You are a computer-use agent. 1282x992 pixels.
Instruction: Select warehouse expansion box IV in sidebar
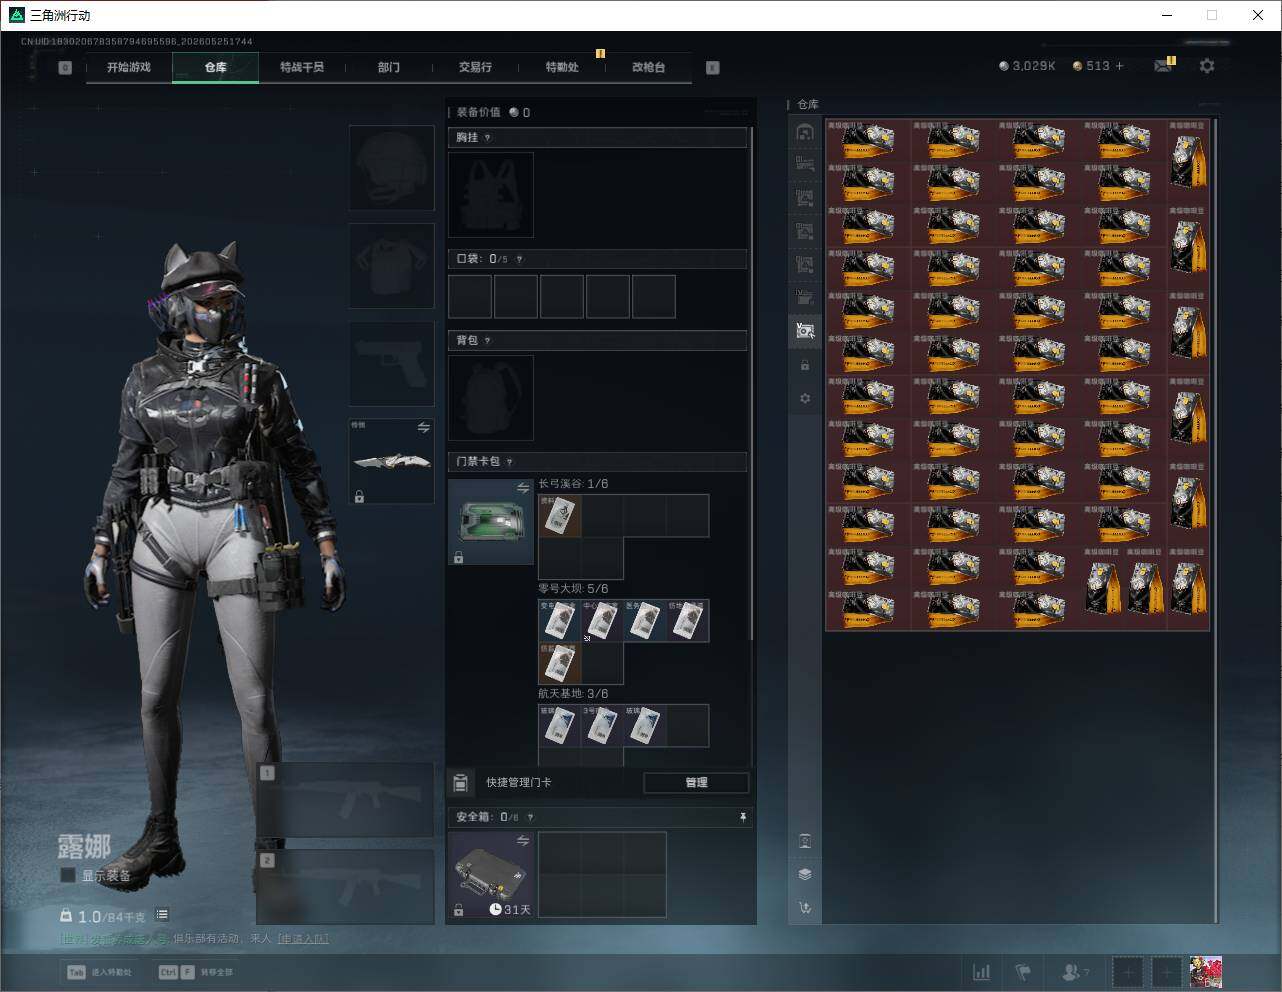click(x=805, y=265)
